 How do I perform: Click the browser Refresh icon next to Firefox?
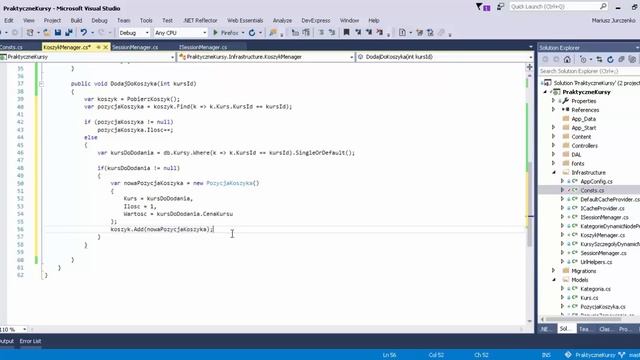point(252,32)
